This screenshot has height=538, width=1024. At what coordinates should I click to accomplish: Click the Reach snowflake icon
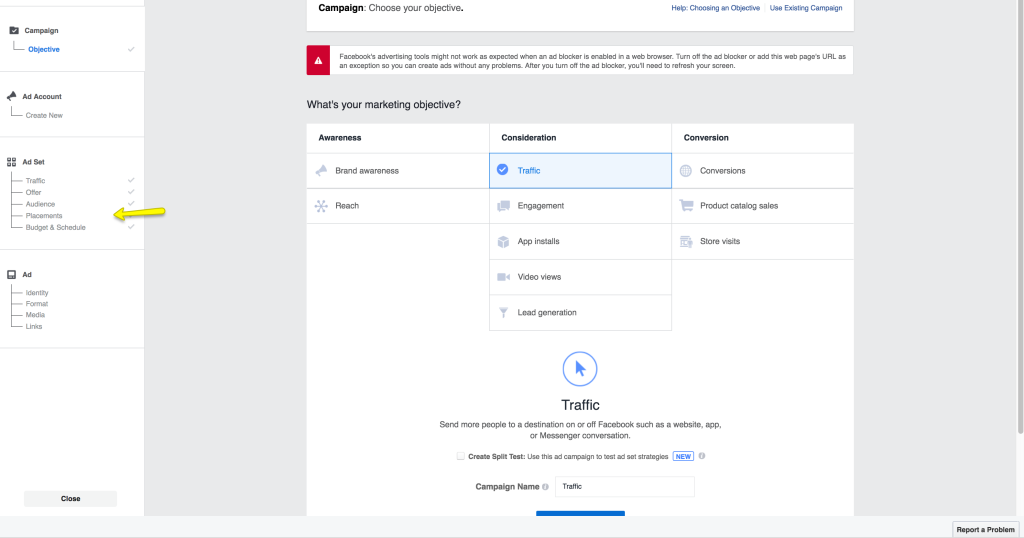pyautogui.click(x=321, y=206)
